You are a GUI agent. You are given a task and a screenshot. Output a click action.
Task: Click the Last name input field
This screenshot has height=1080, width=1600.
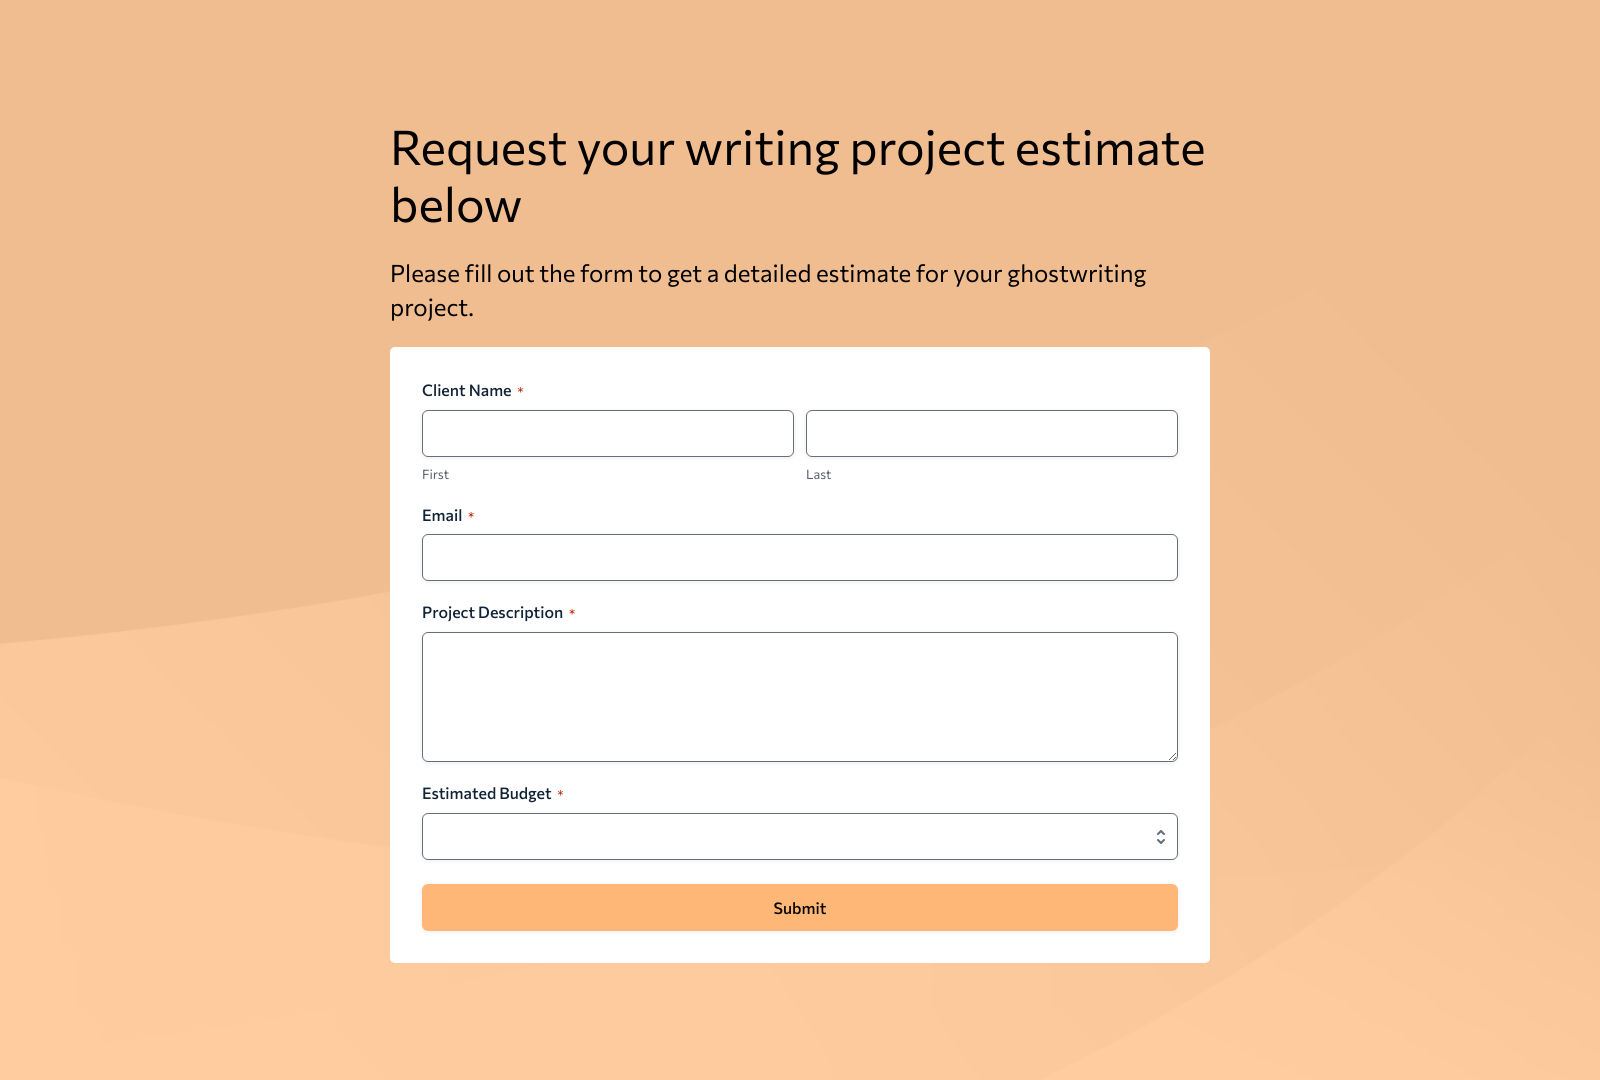point(991,433)
